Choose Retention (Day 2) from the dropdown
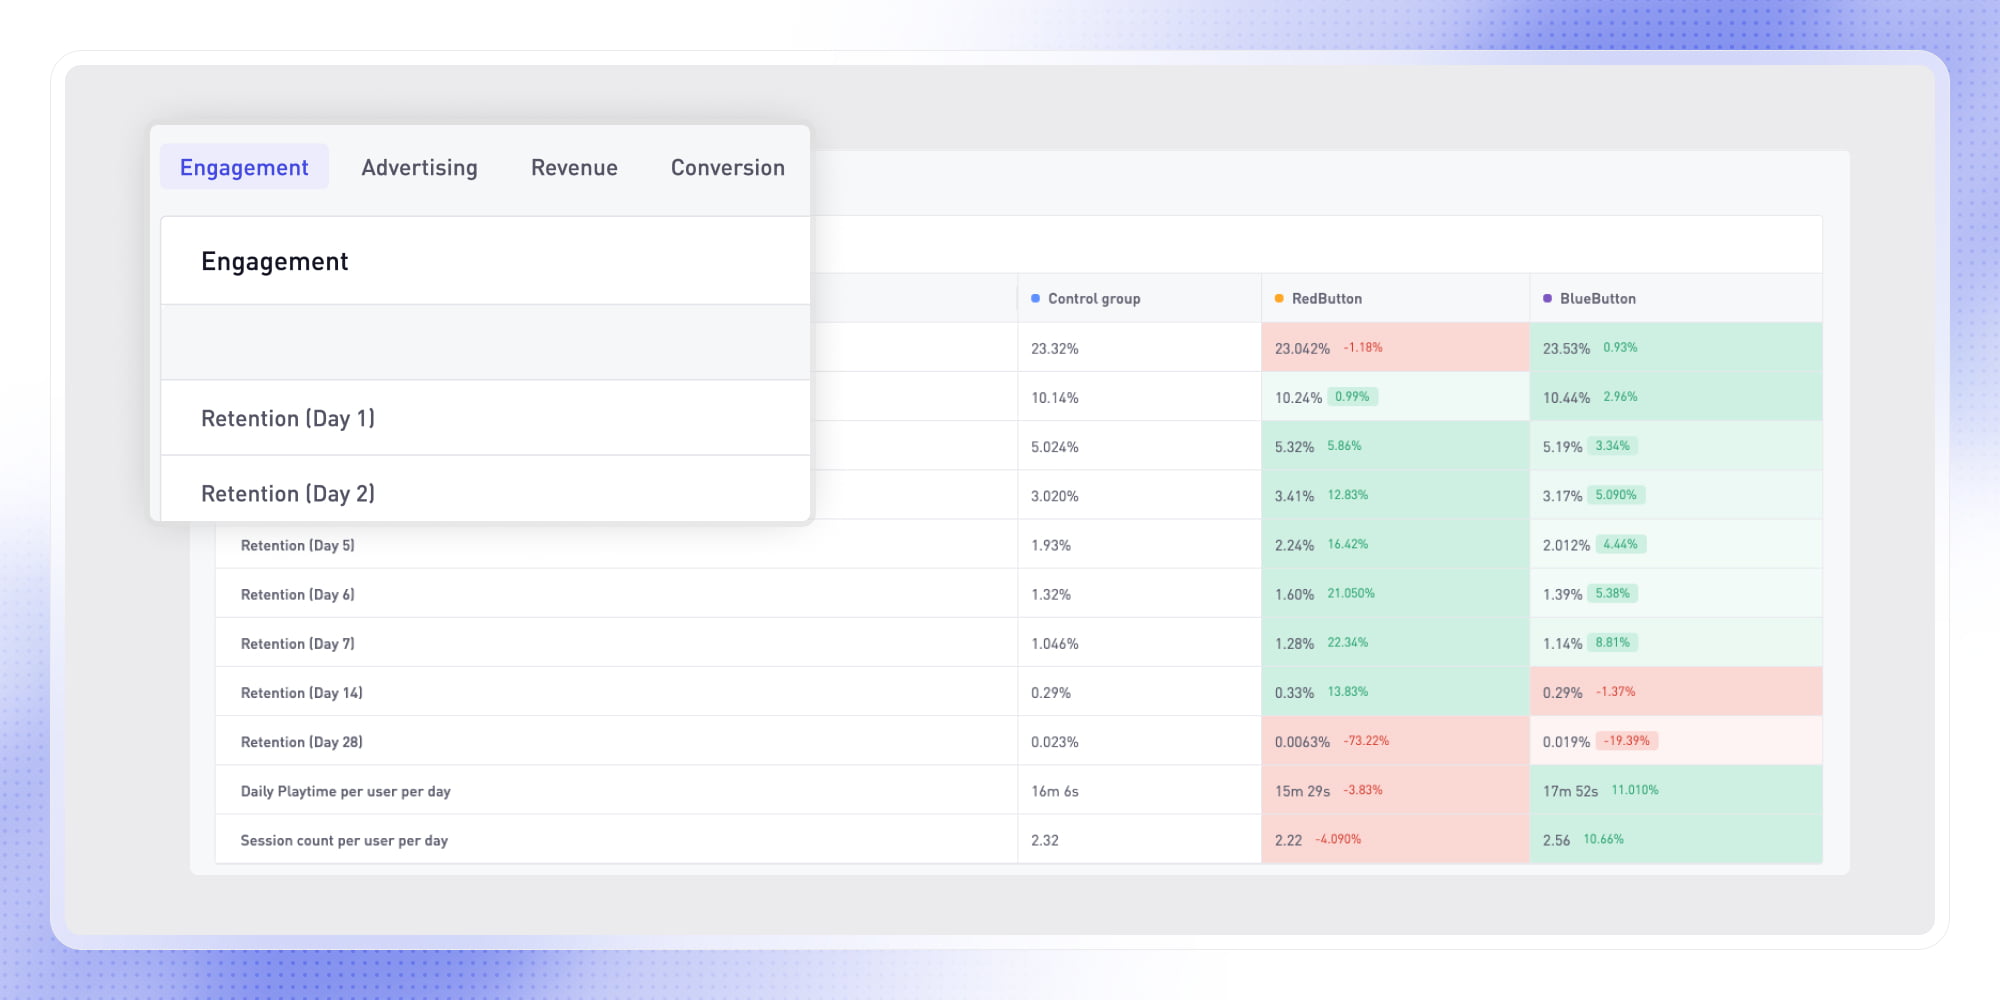Viewport: 2000px width, 1000px height. [x=288, y=493]
